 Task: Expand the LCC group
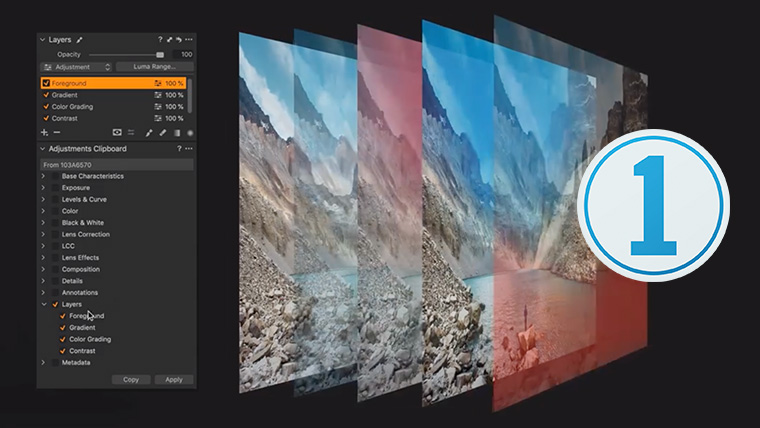[x=43, y=246]
